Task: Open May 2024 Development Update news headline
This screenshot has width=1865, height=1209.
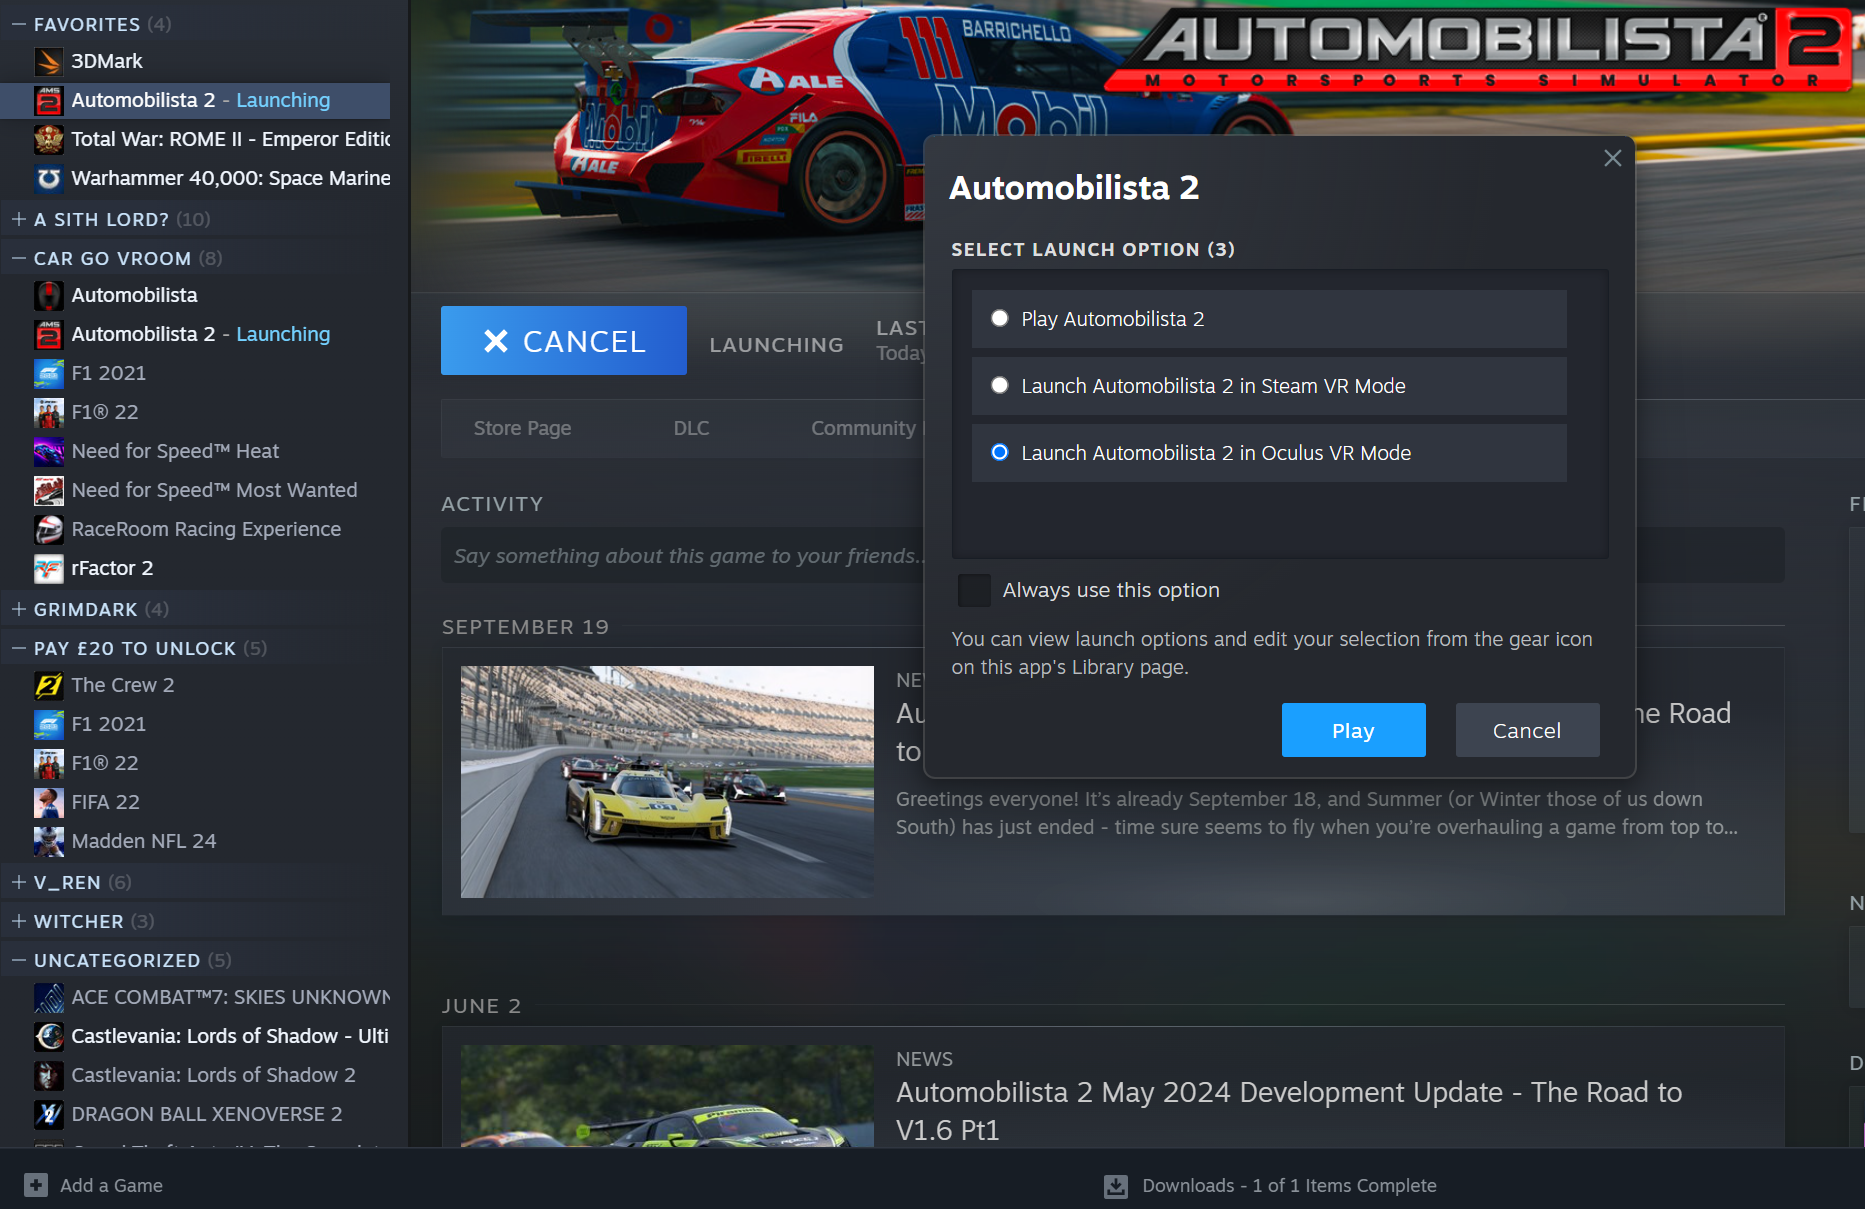Action: 1289,1111
